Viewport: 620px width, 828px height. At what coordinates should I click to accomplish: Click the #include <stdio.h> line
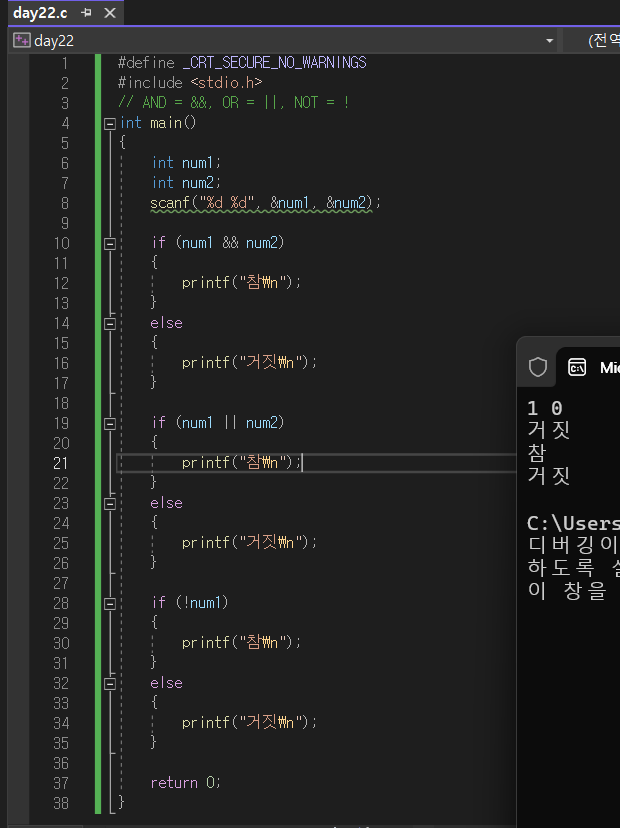[190, 83]
